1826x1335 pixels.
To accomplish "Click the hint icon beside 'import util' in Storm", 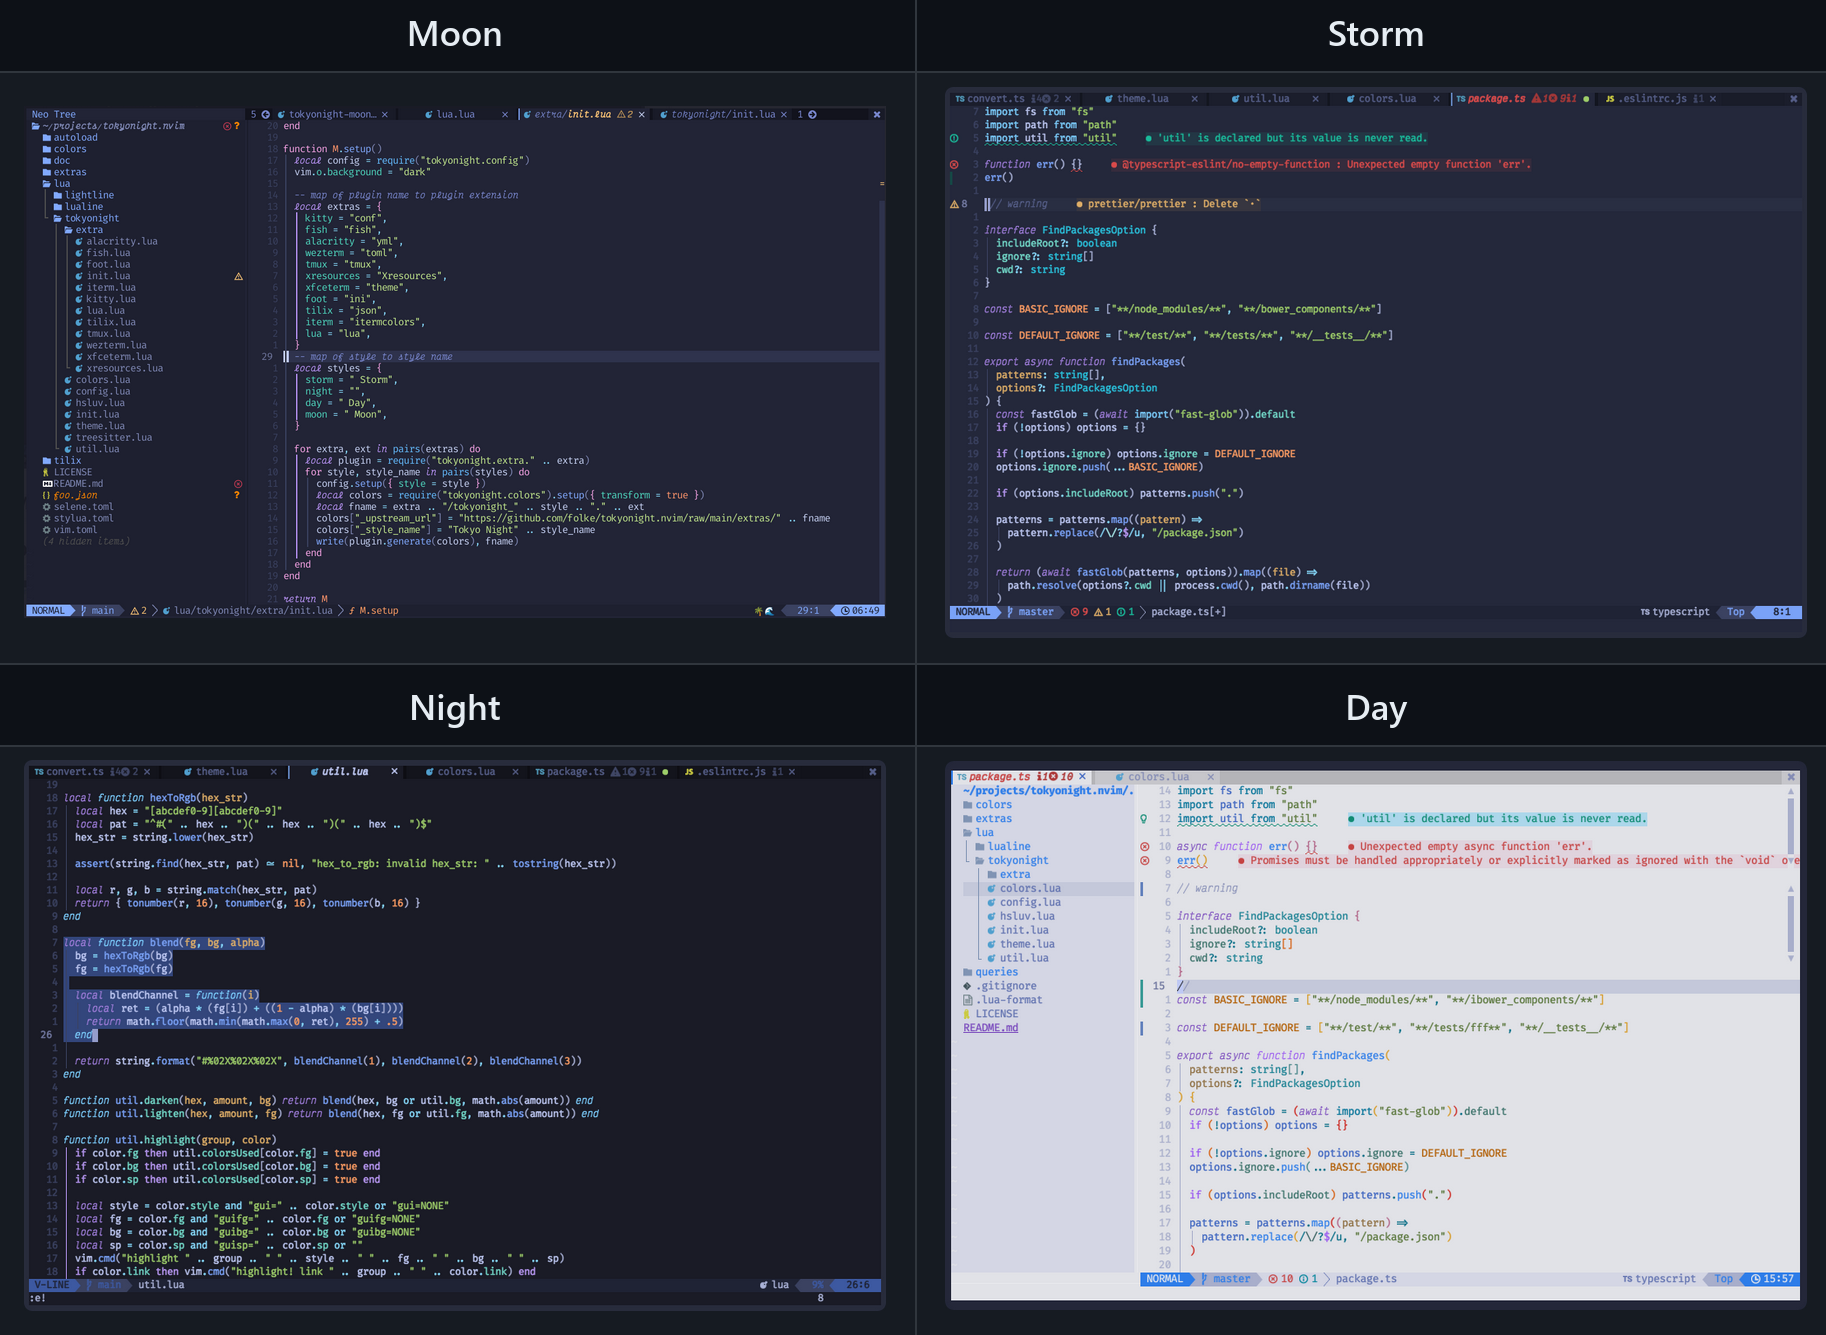I will (954, 138).
